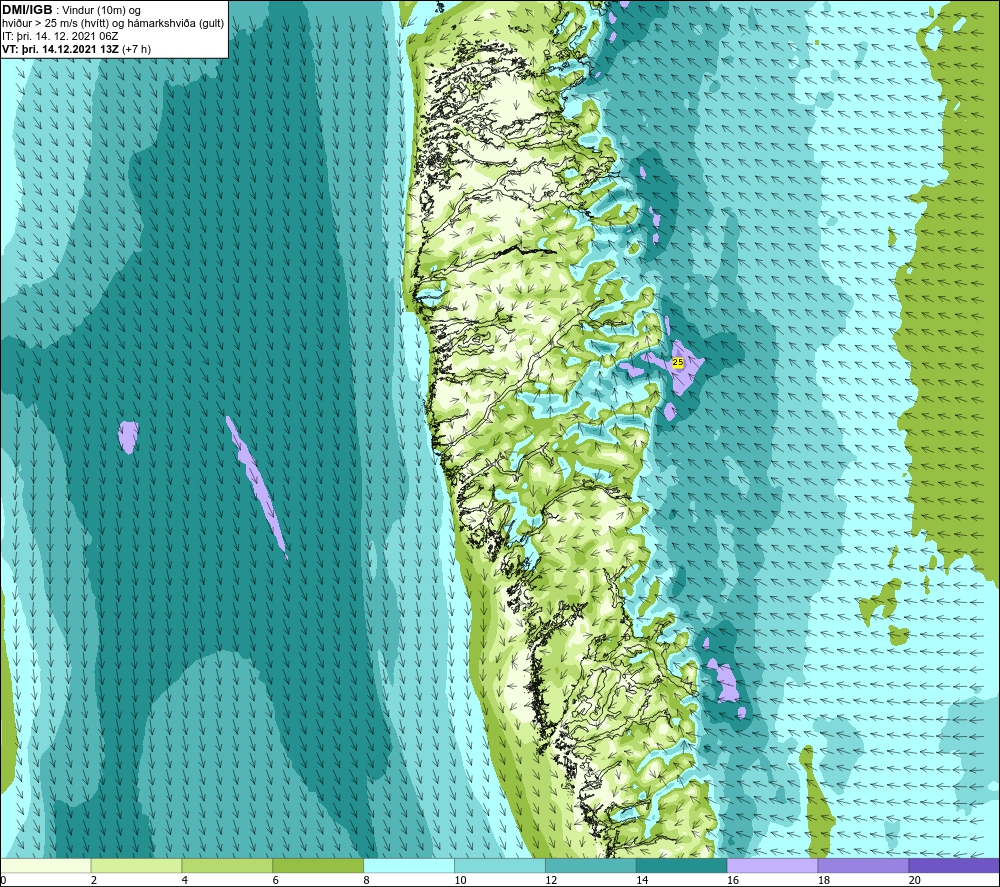Click the yellow 25 gust marker

[678, 362]
